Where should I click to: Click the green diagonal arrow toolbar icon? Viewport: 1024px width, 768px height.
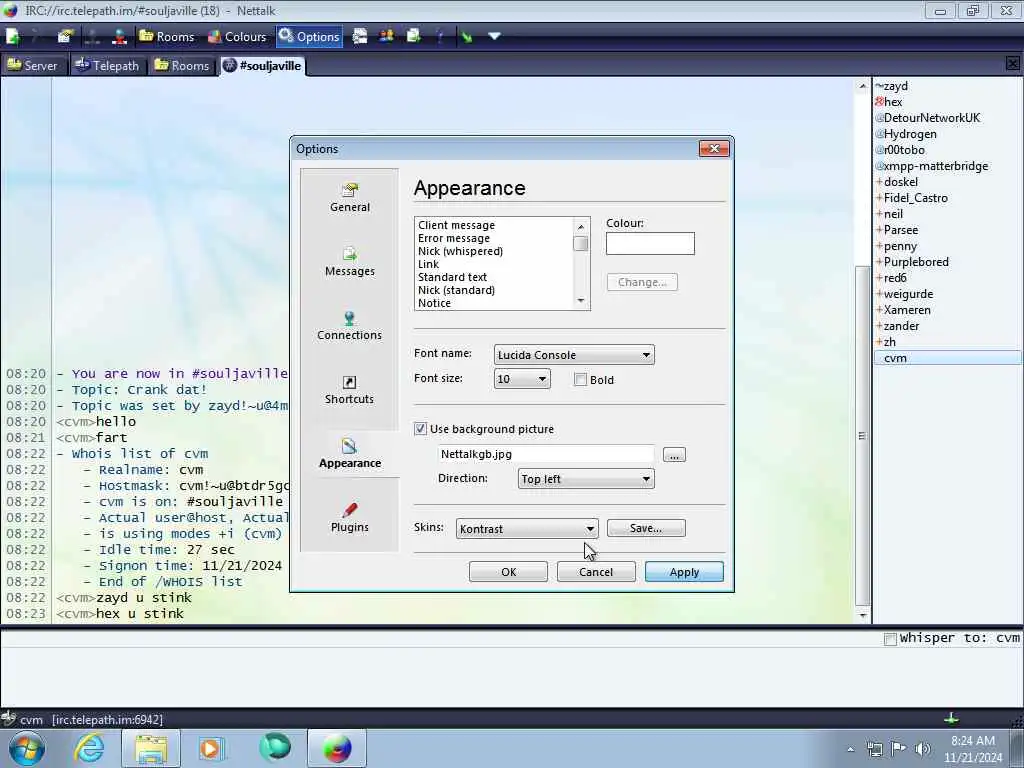point(466,37)
